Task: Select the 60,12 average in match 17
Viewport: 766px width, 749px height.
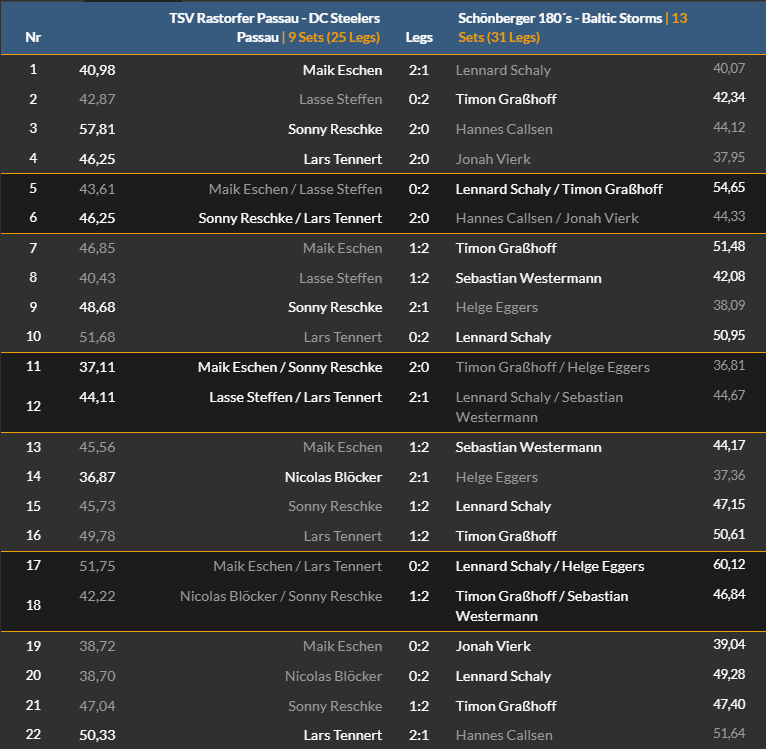Action: coord(728,566)
